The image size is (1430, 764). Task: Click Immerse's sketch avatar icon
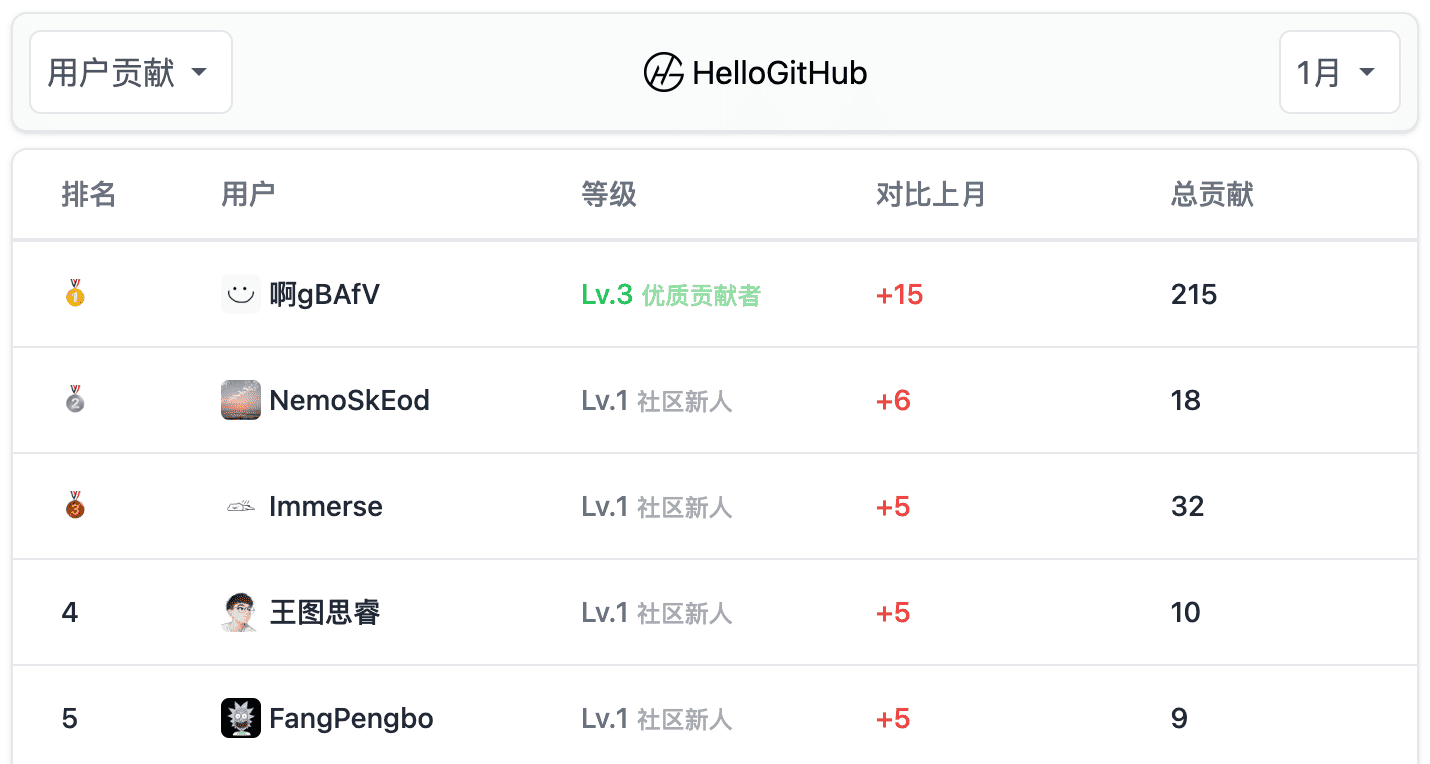(240, 506)
